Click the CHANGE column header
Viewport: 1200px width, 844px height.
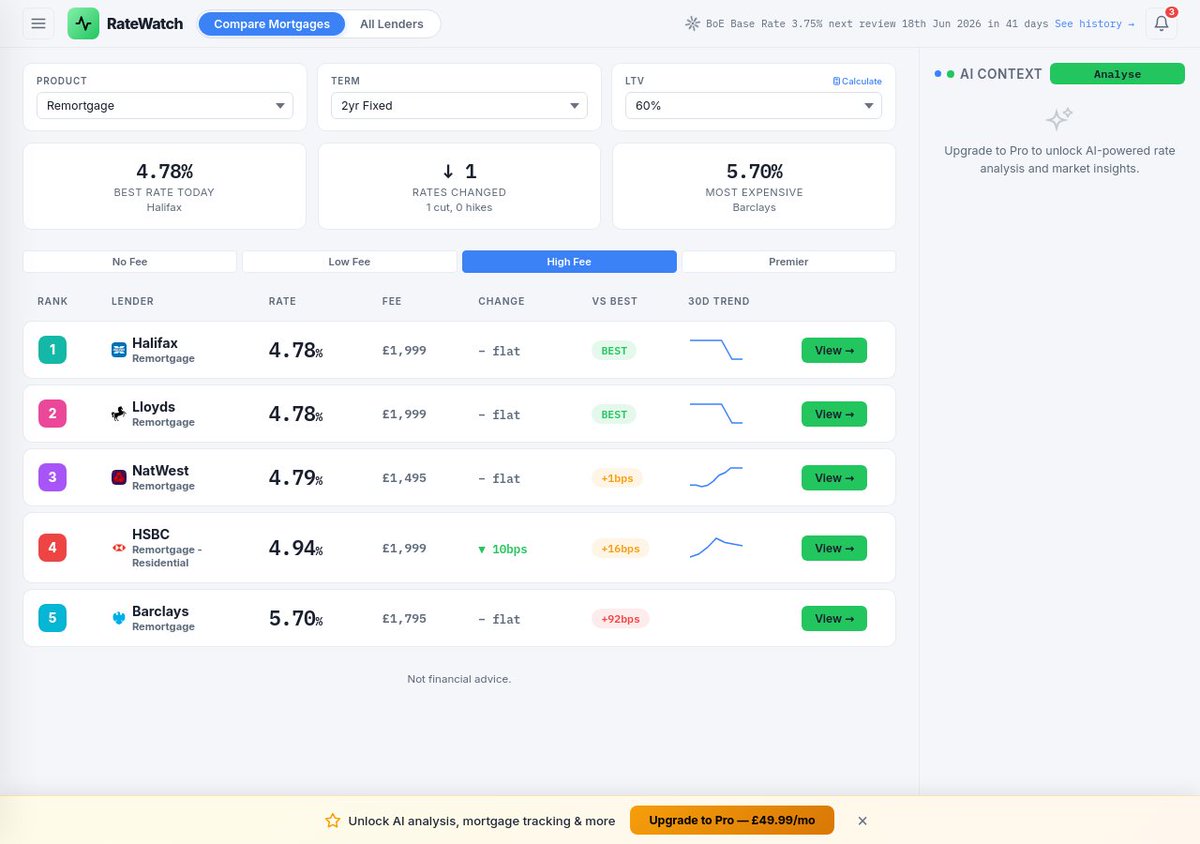[x=501, y=301]
